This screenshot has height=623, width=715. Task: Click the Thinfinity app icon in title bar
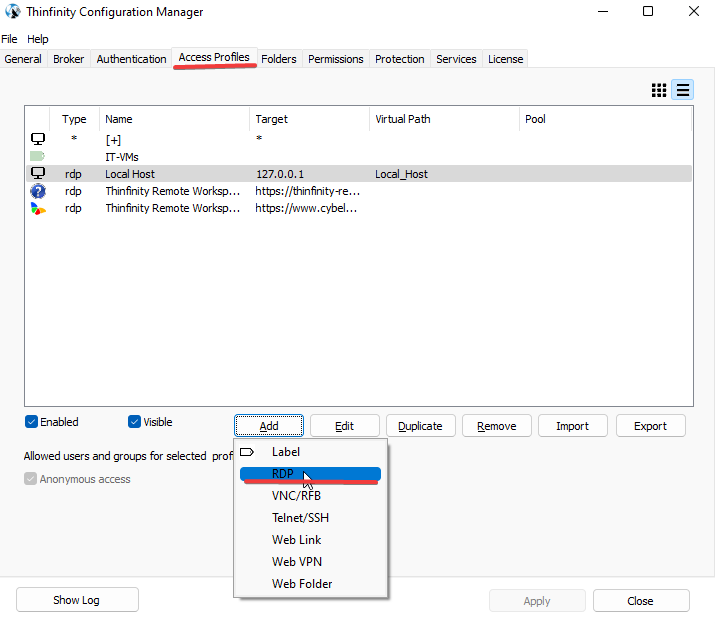(x=13, y=11)
